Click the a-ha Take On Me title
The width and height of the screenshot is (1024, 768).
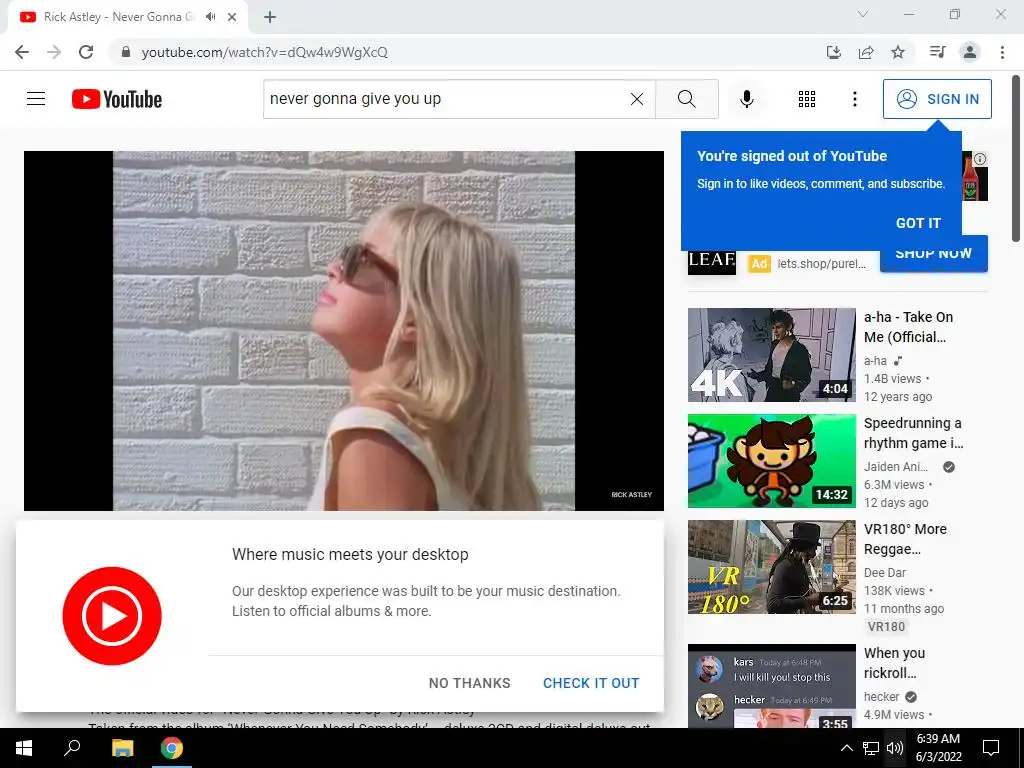pyautogui.click(x=908, y=327)
